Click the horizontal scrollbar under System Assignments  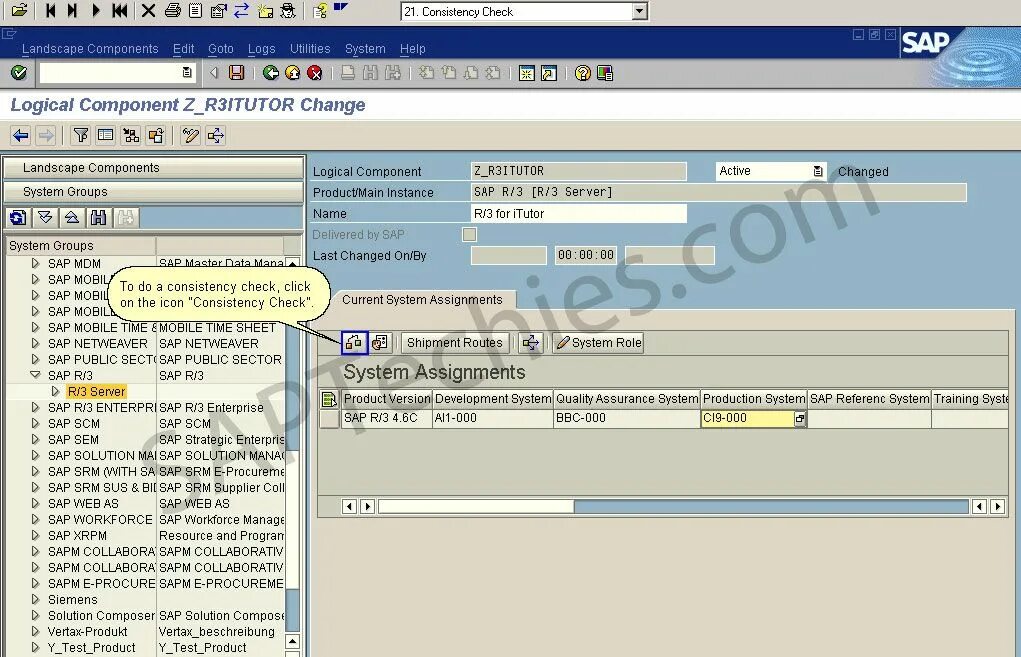click(673, 507)
